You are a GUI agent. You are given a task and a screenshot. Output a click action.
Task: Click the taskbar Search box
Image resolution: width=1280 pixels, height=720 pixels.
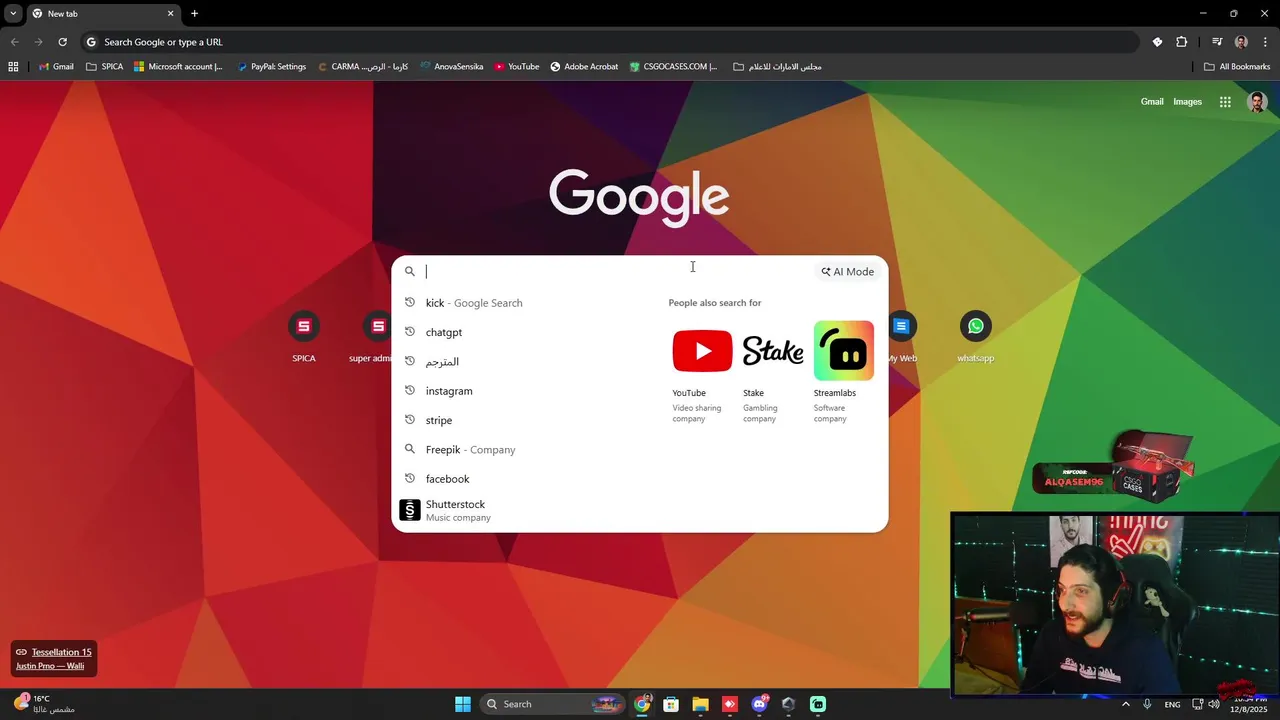coord(552,704)
